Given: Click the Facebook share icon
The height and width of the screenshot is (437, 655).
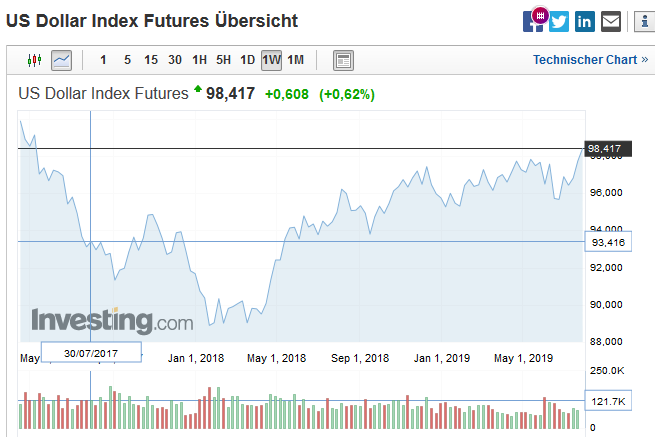Looking at the screenshot, I should click(x=533, y=21).
